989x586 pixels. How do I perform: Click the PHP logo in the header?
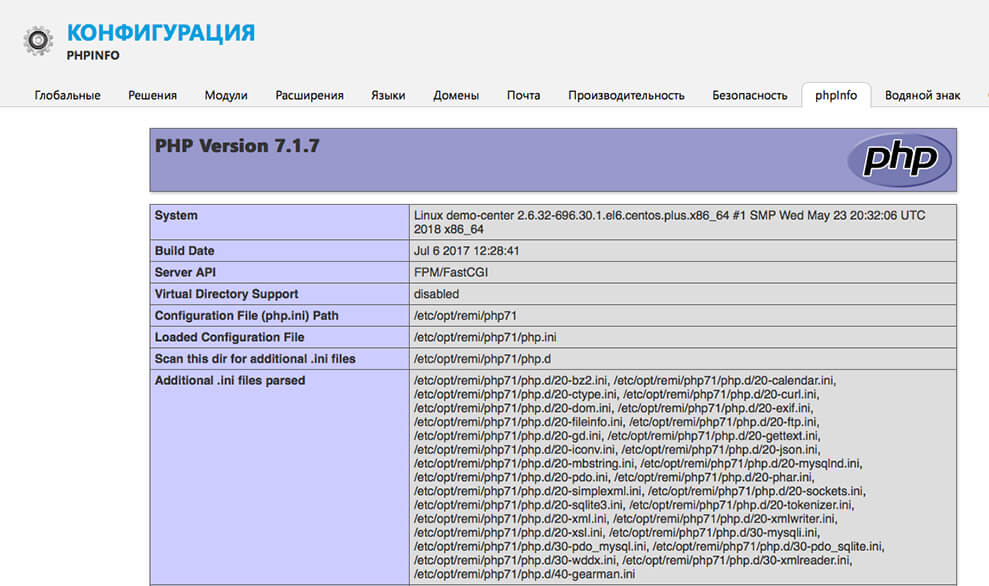(900, 160)
